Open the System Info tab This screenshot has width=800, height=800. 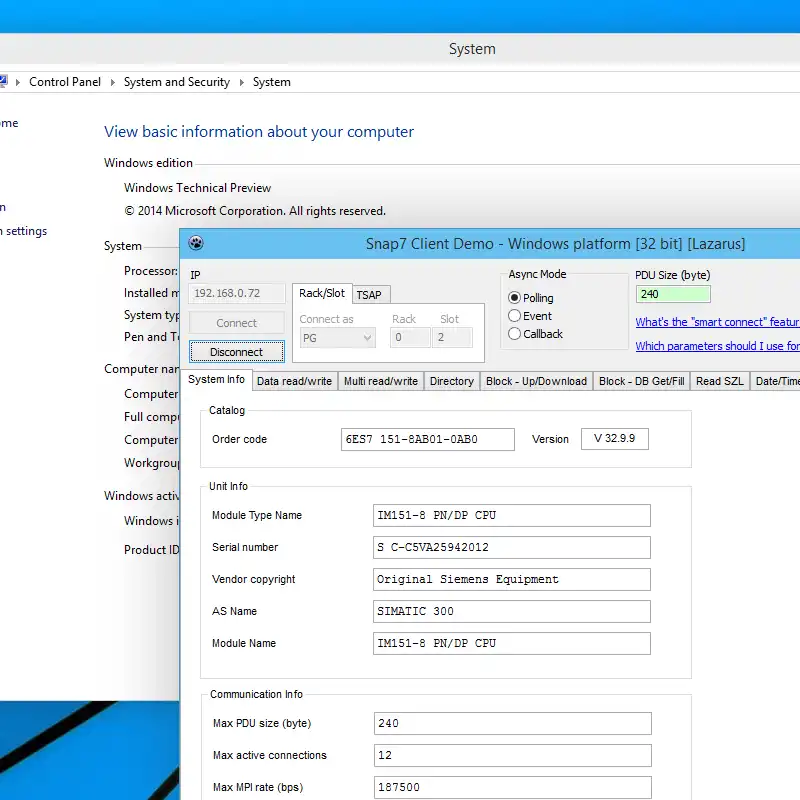point(216,380)
